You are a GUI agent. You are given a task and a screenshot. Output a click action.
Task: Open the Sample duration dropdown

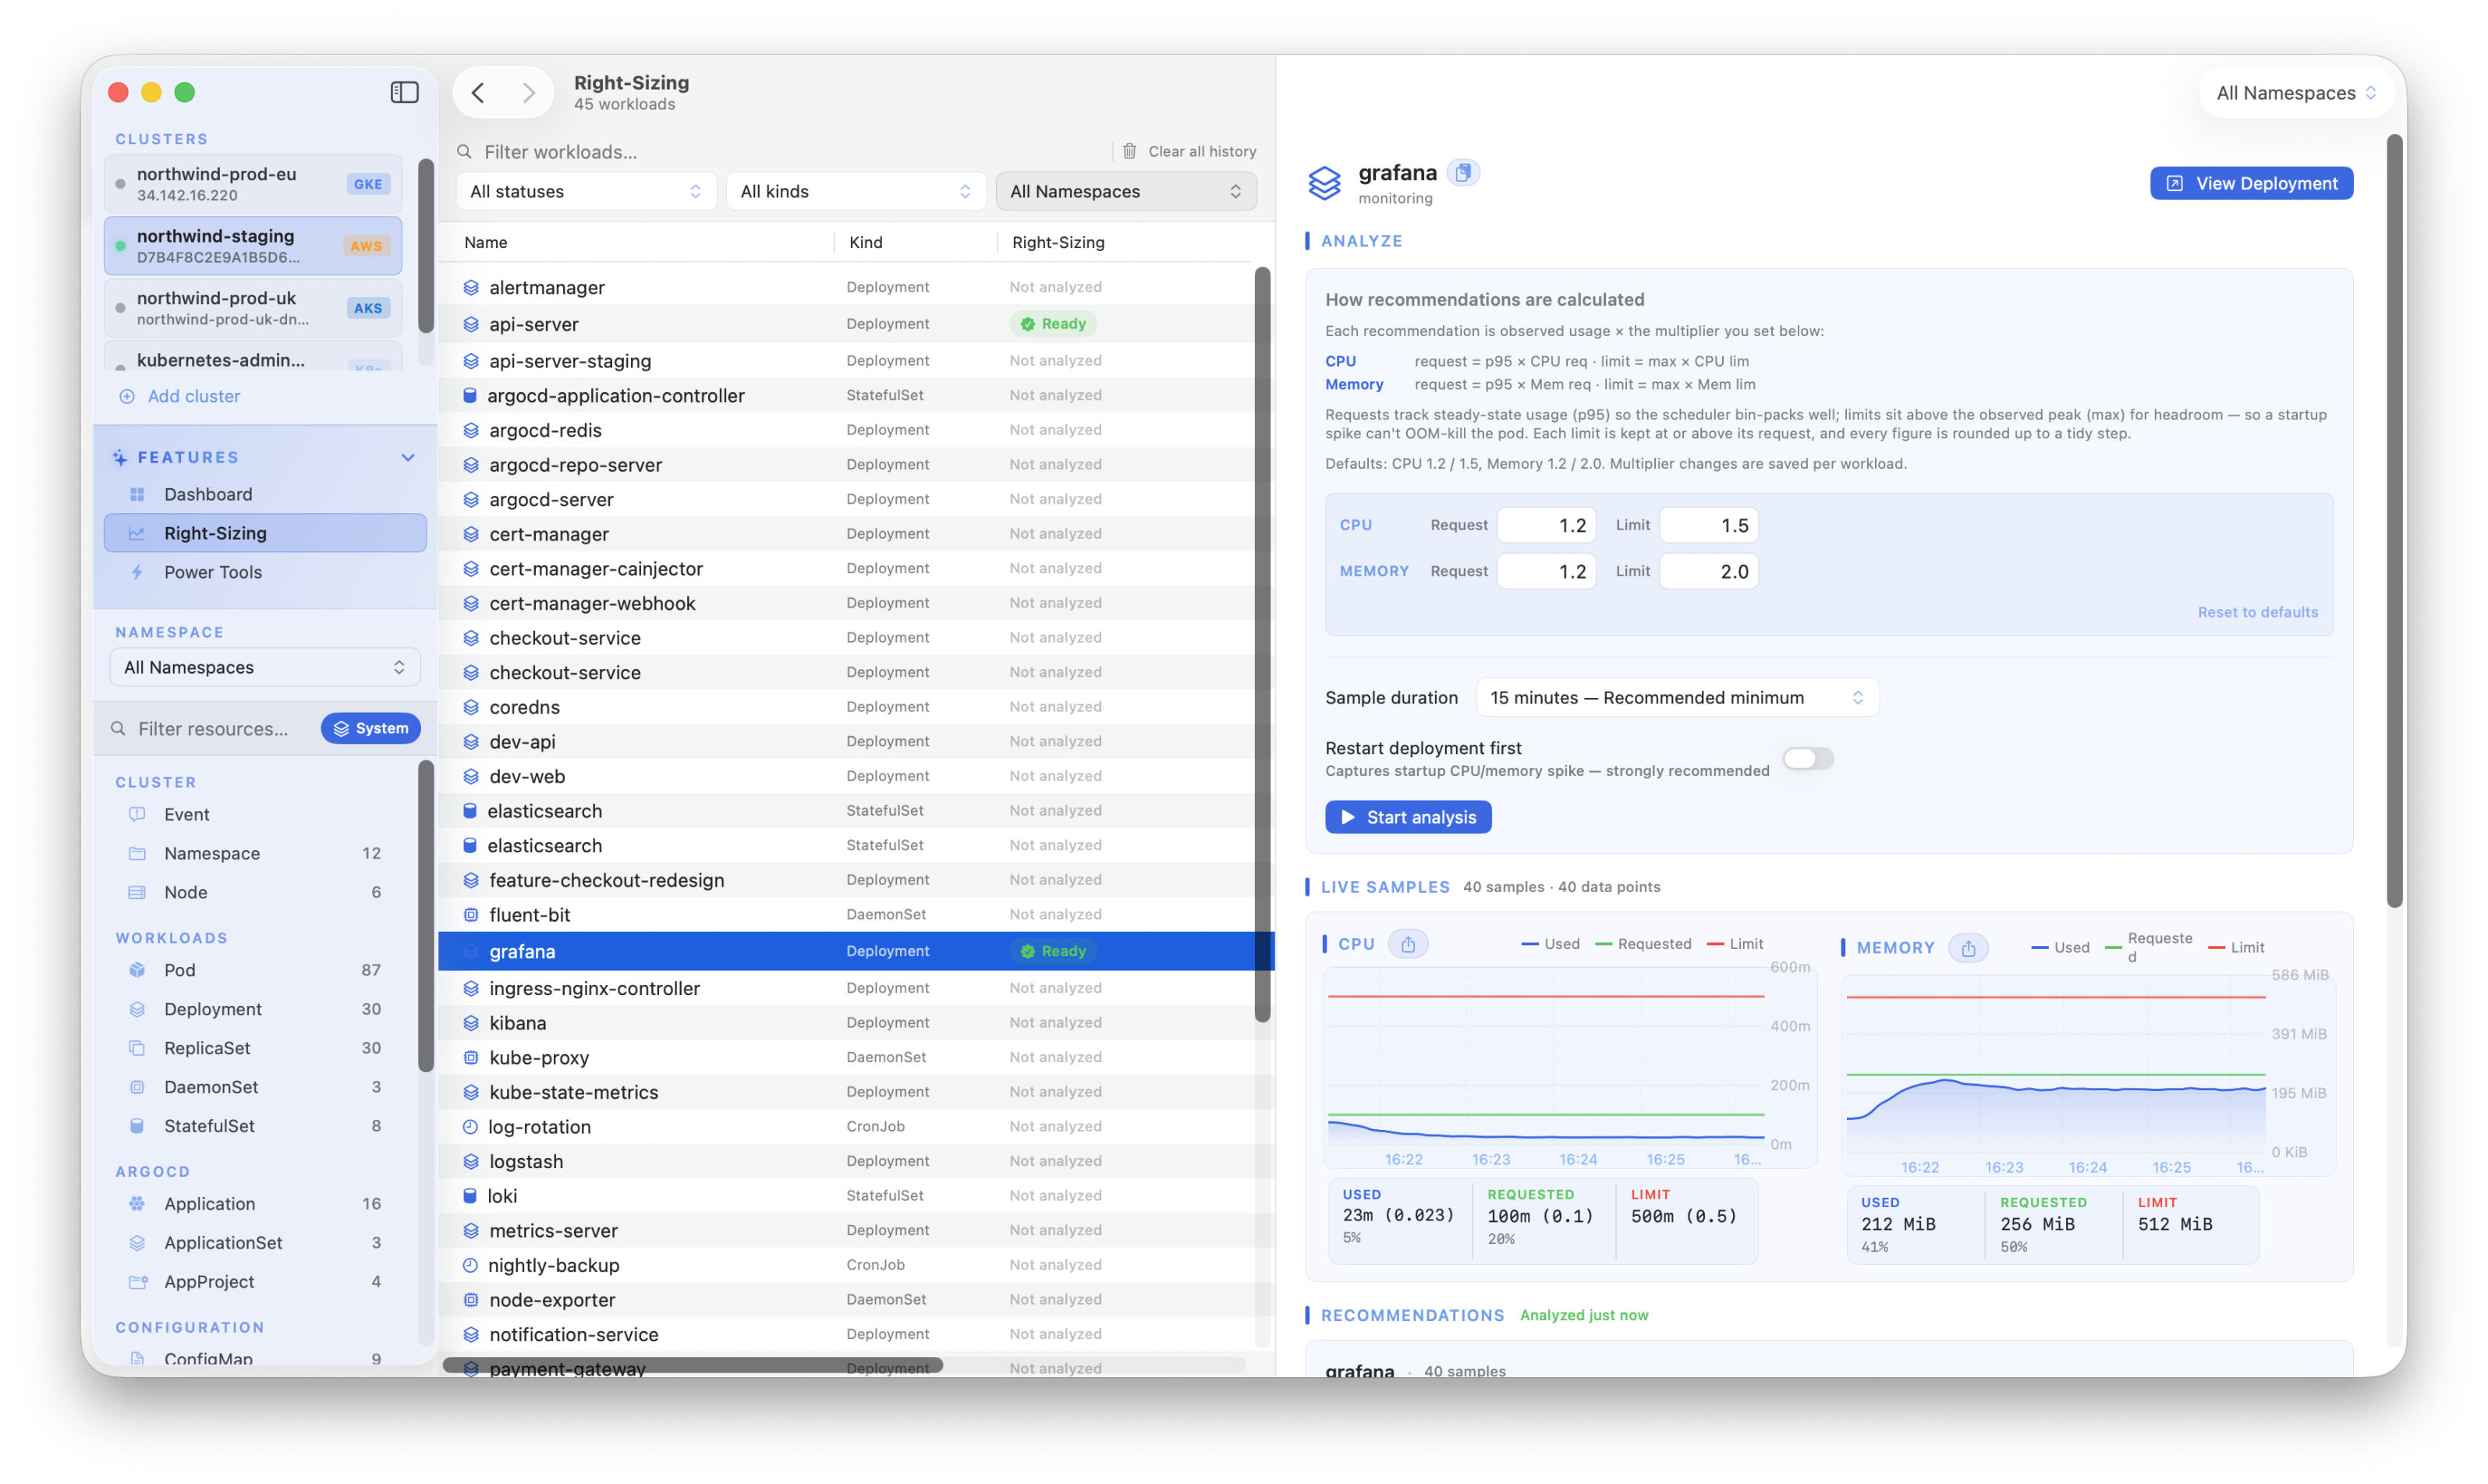pyautogui.click(x=1677, y=698)
